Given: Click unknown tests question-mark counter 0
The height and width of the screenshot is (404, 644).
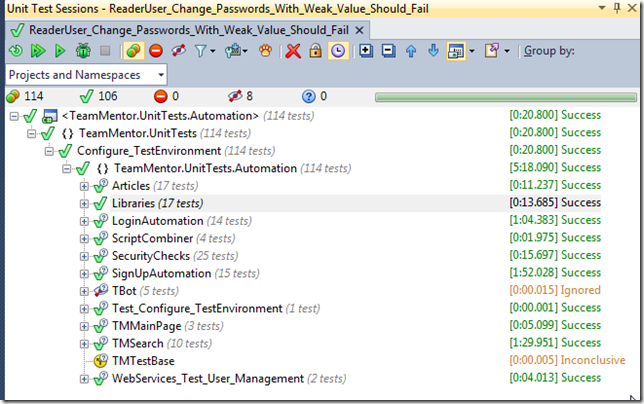Looking at the screenshot, I should coord(314,96).
